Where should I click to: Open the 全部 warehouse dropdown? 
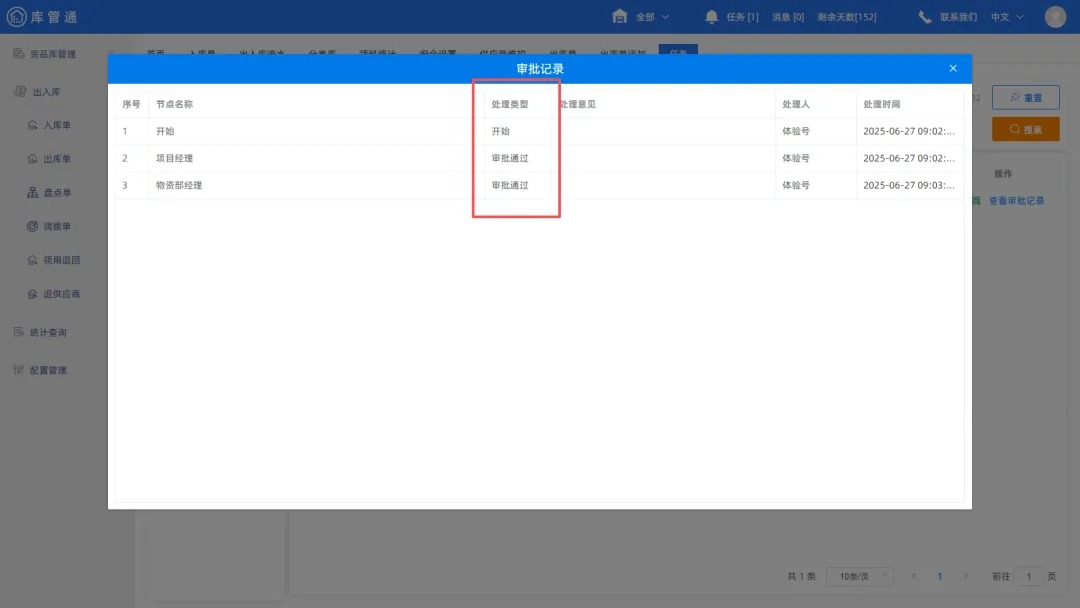click(x=644, y=16)
